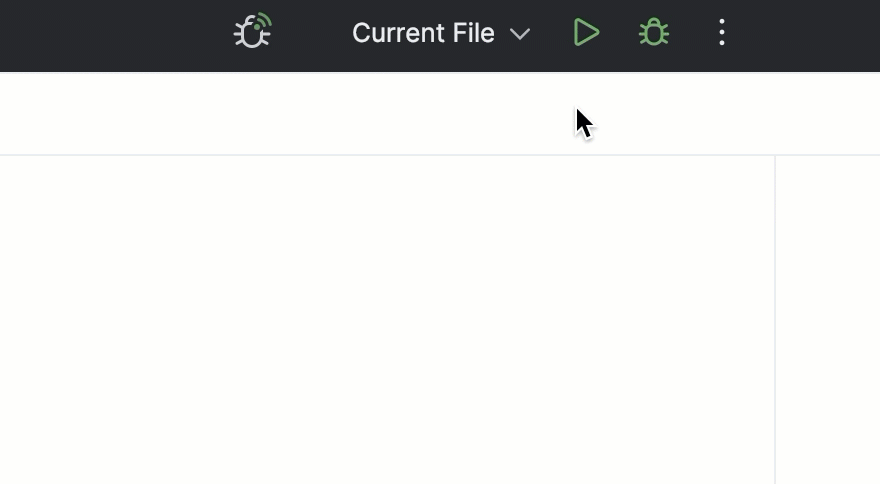Click the Run button in the toolbar

tap(586, 32)
